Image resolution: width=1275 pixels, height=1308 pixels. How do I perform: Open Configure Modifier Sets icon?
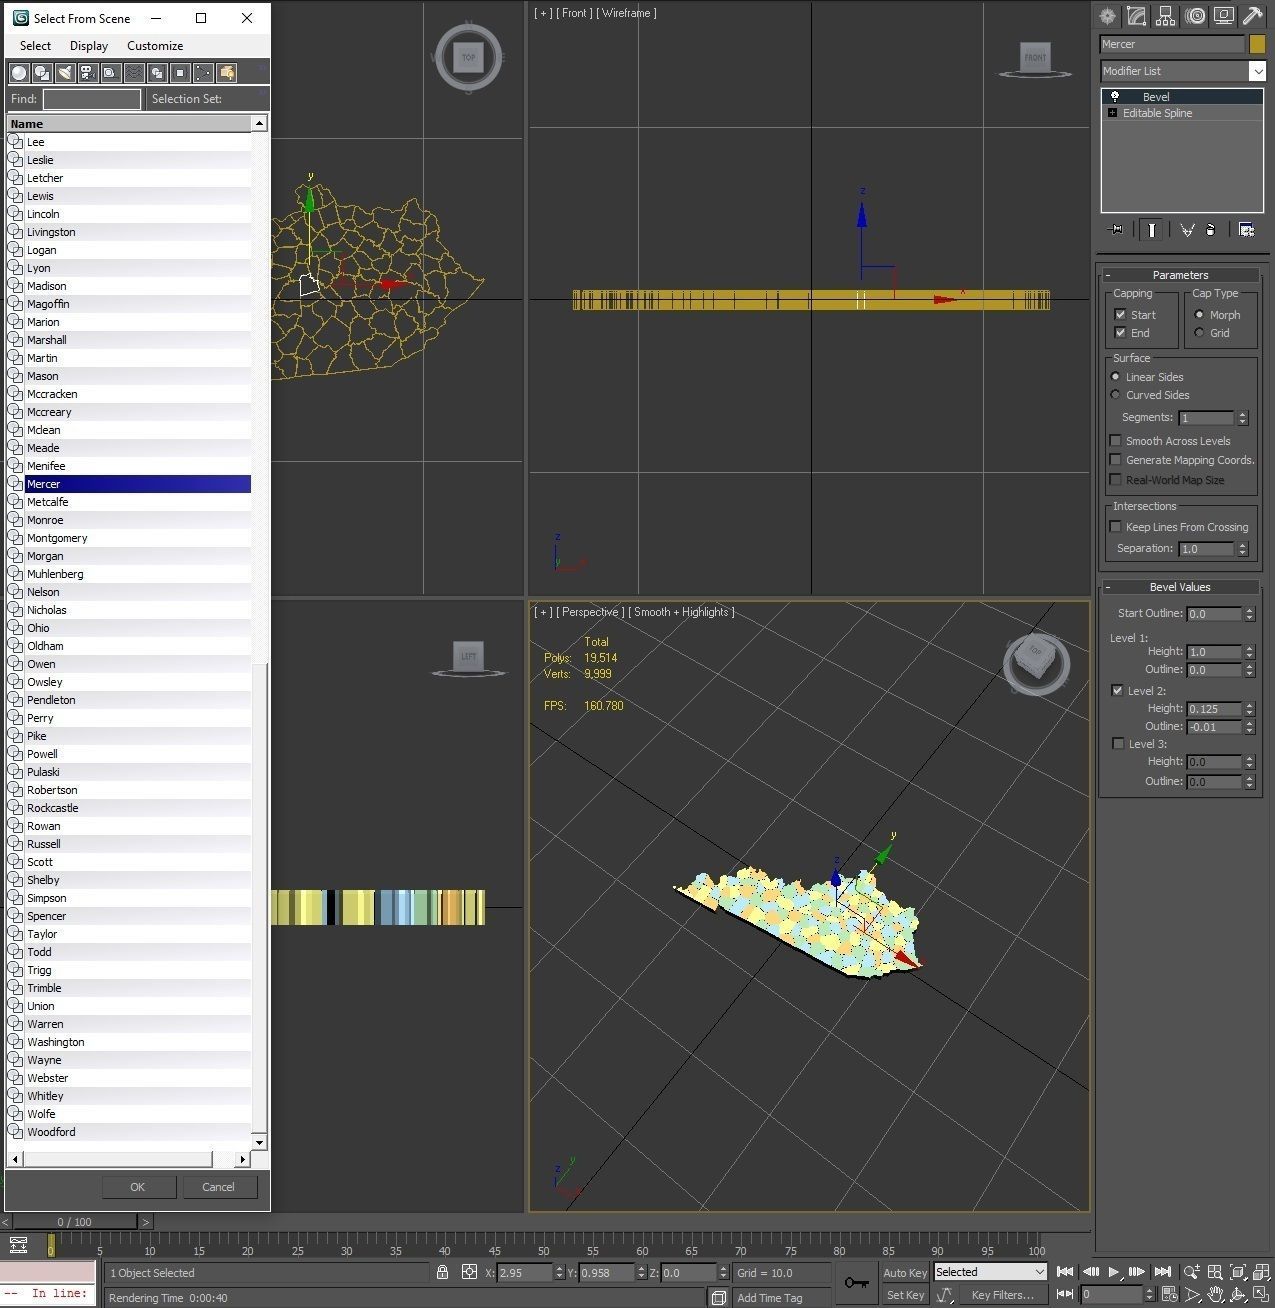(1246, 230)
